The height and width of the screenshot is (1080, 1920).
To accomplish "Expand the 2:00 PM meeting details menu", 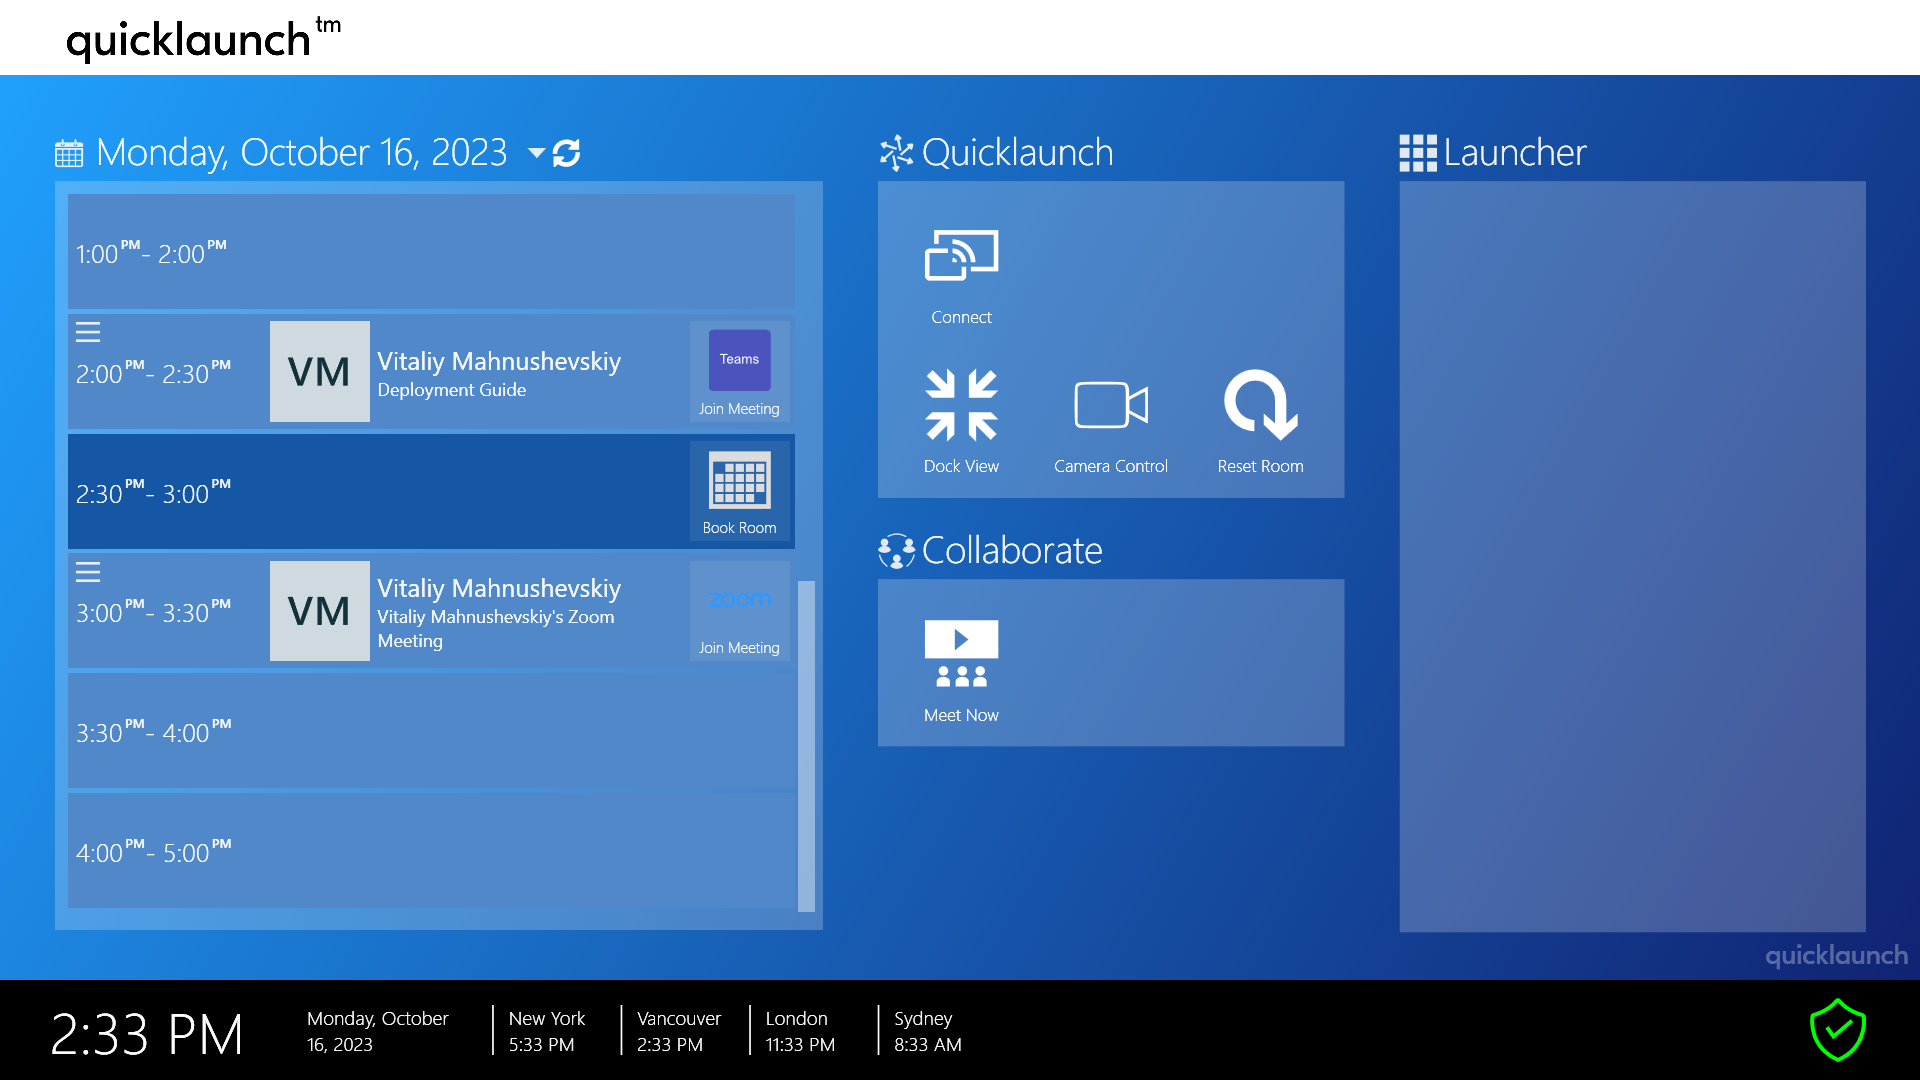I will click(x=88, y=332).
